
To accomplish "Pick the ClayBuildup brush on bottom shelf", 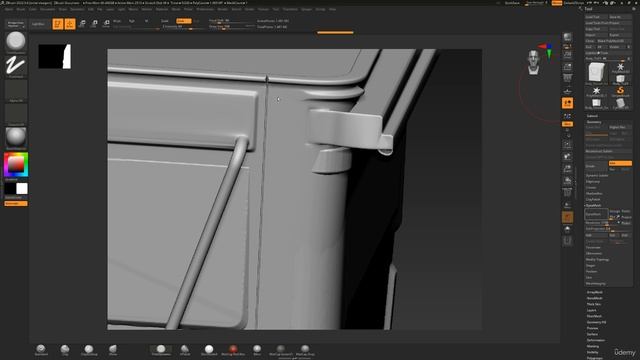I will 89,350.
